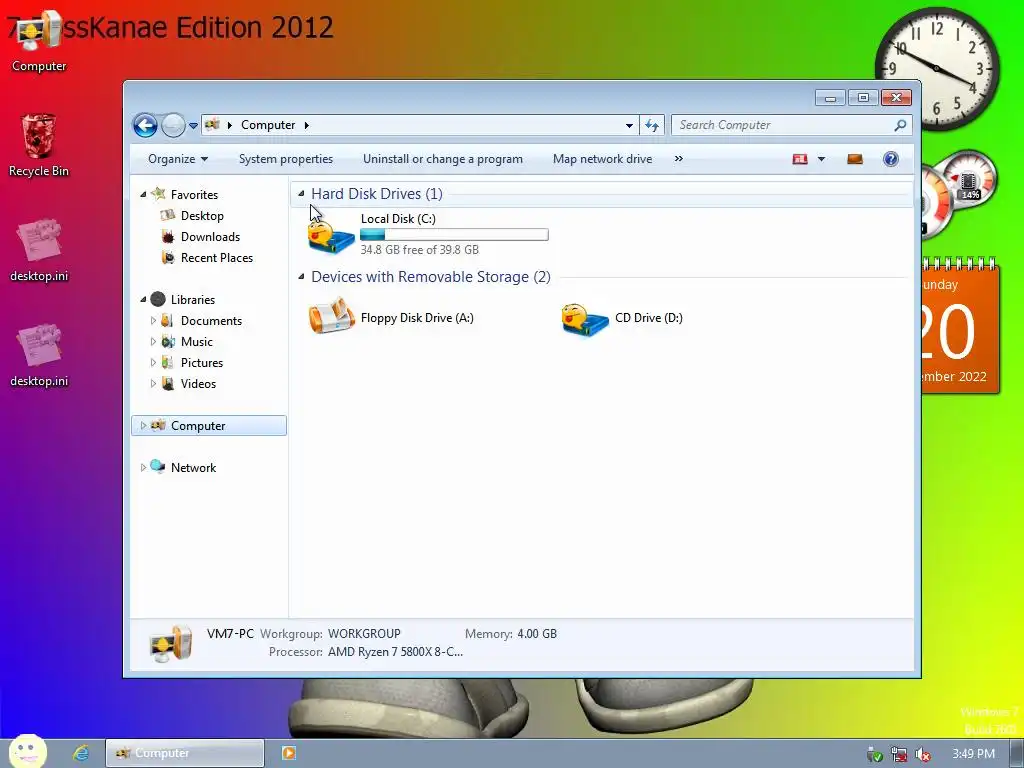Refresh the Computer view

pos(652,125)
